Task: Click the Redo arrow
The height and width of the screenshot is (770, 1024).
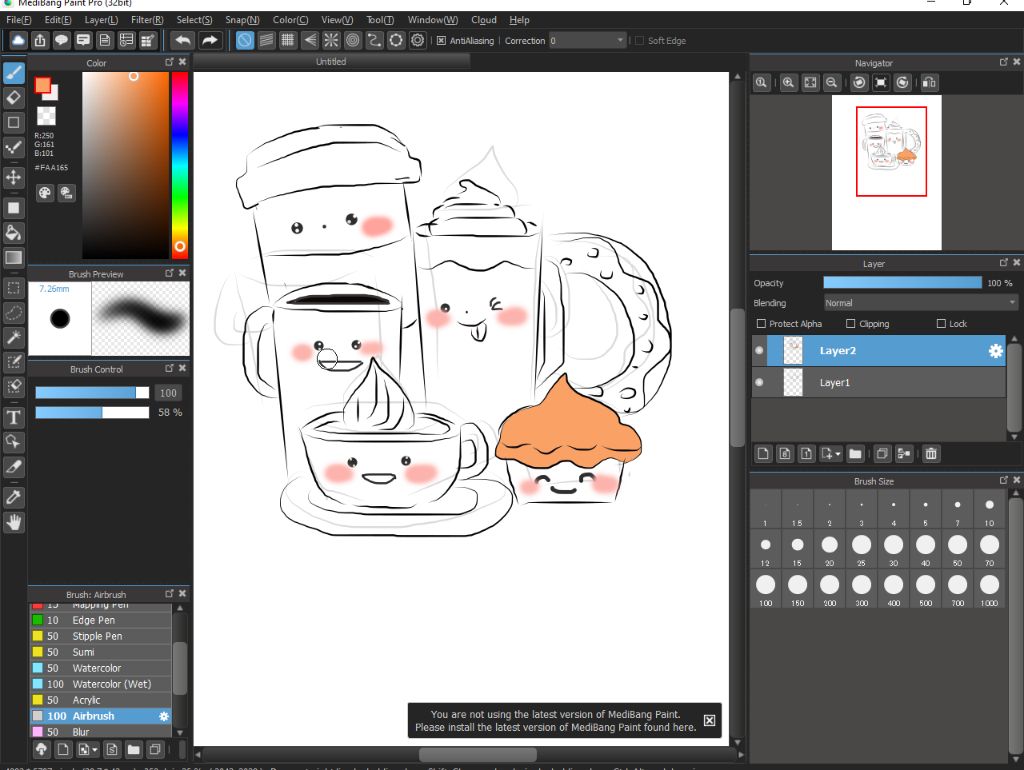Action: pos(210,40)
